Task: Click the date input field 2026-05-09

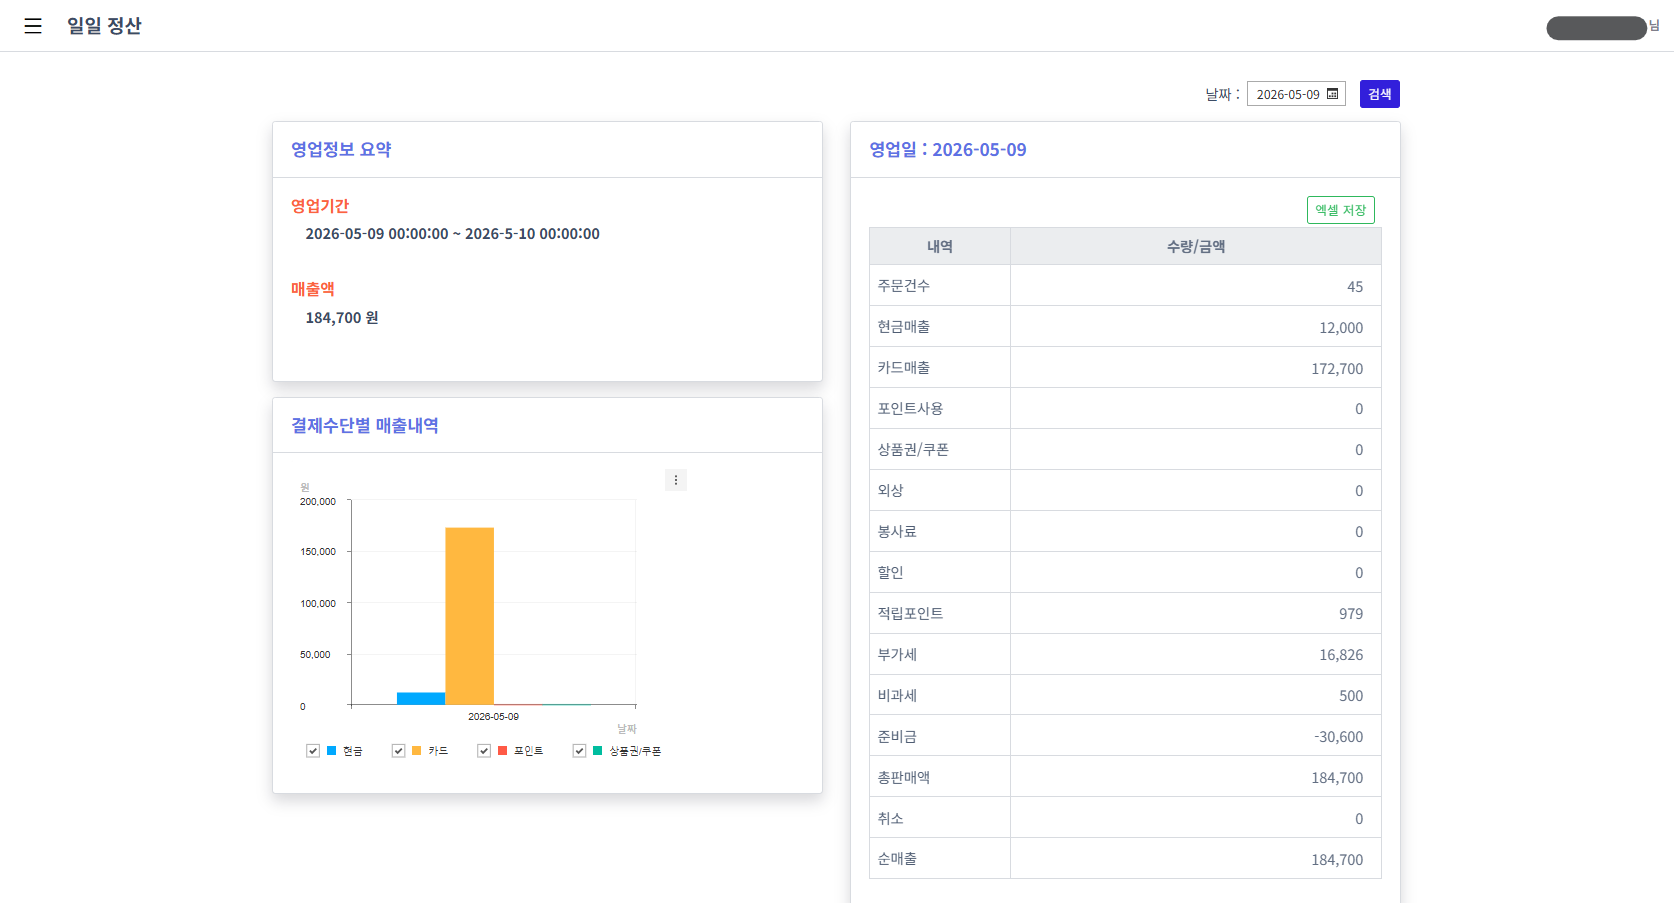Action: click(x=1296, y=94)
